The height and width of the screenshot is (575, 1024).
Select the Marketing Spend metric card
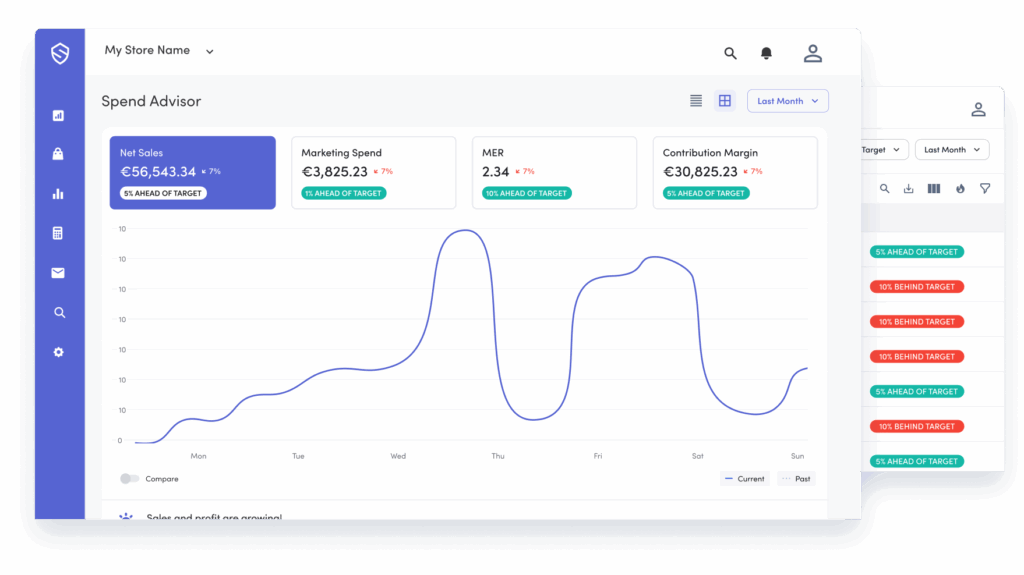pos(373,173)
